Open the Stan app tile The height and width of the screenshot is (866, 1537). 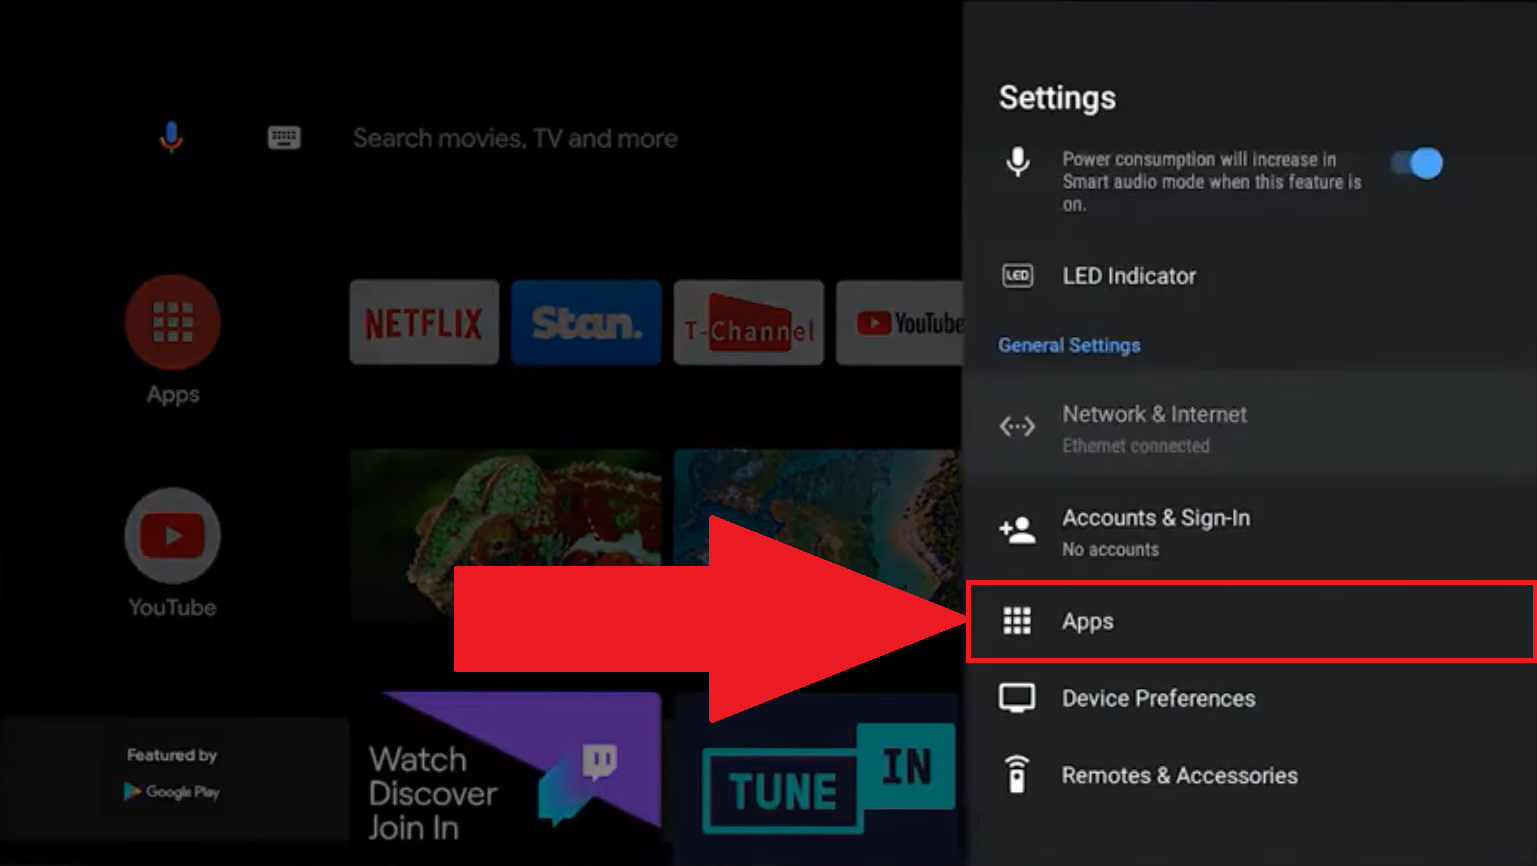(x=586, y=323)
